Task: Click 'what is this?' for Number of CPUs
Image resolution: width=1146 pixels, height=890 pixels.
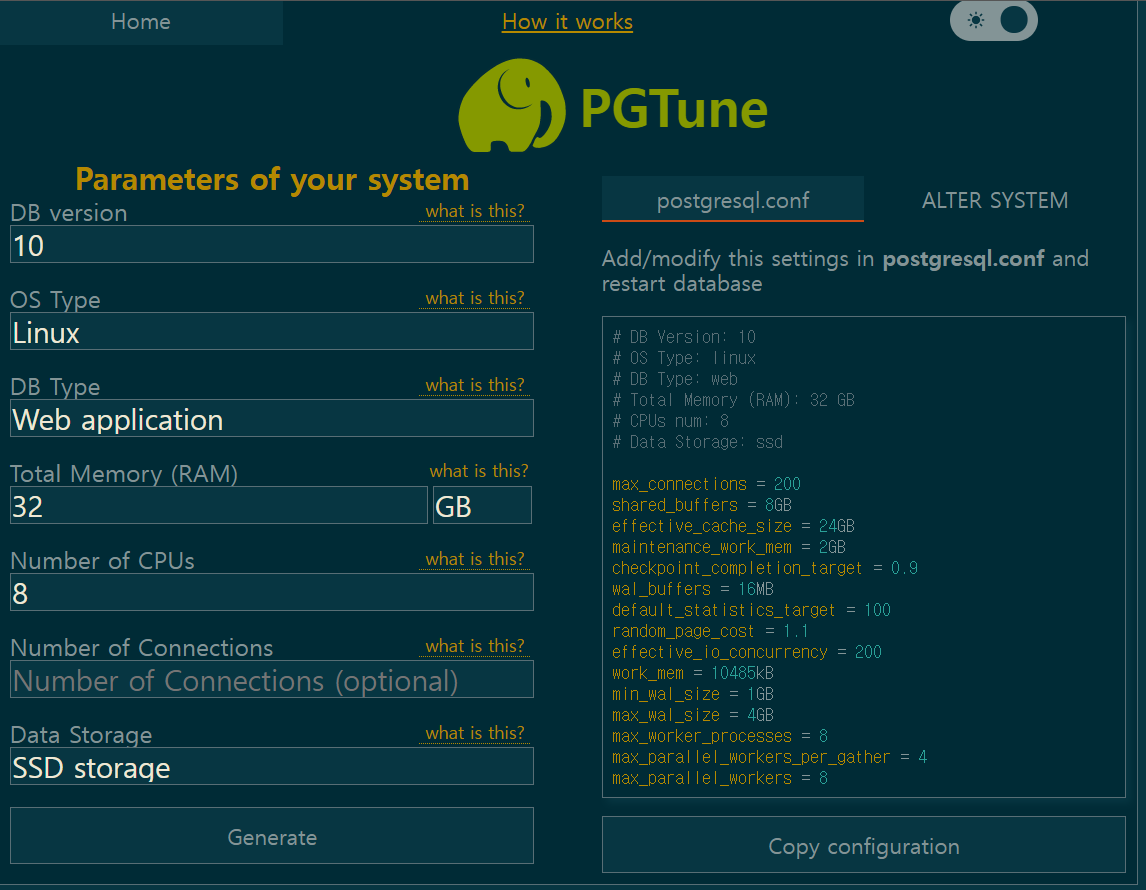Action: [474, 559]
